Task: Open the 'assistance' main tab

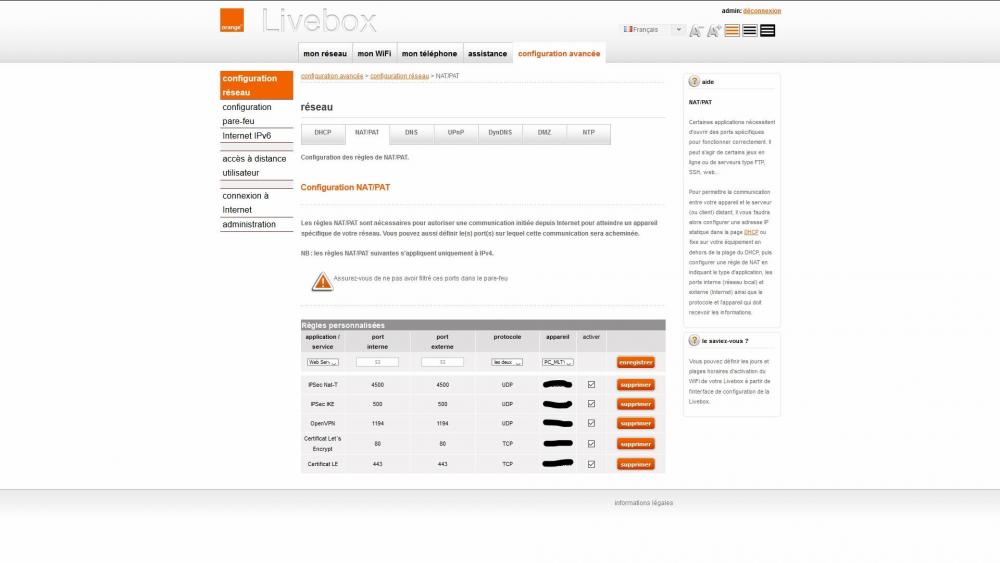Action: 487,54
